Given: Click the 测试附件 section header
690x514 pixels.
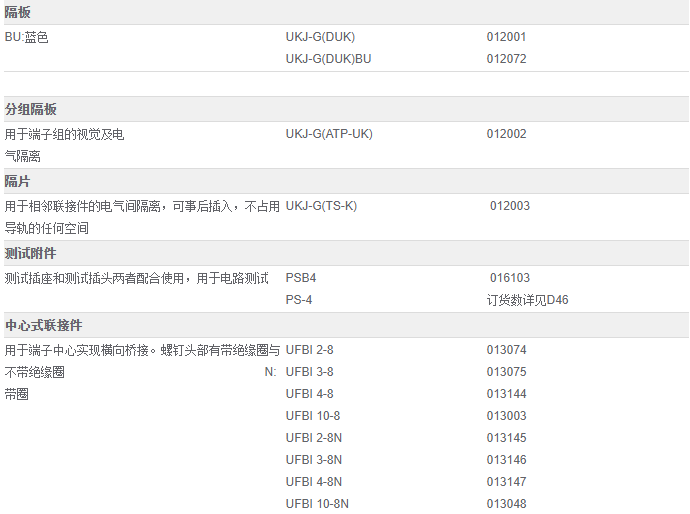Looking at the screenshot, I should pos(31,253).
